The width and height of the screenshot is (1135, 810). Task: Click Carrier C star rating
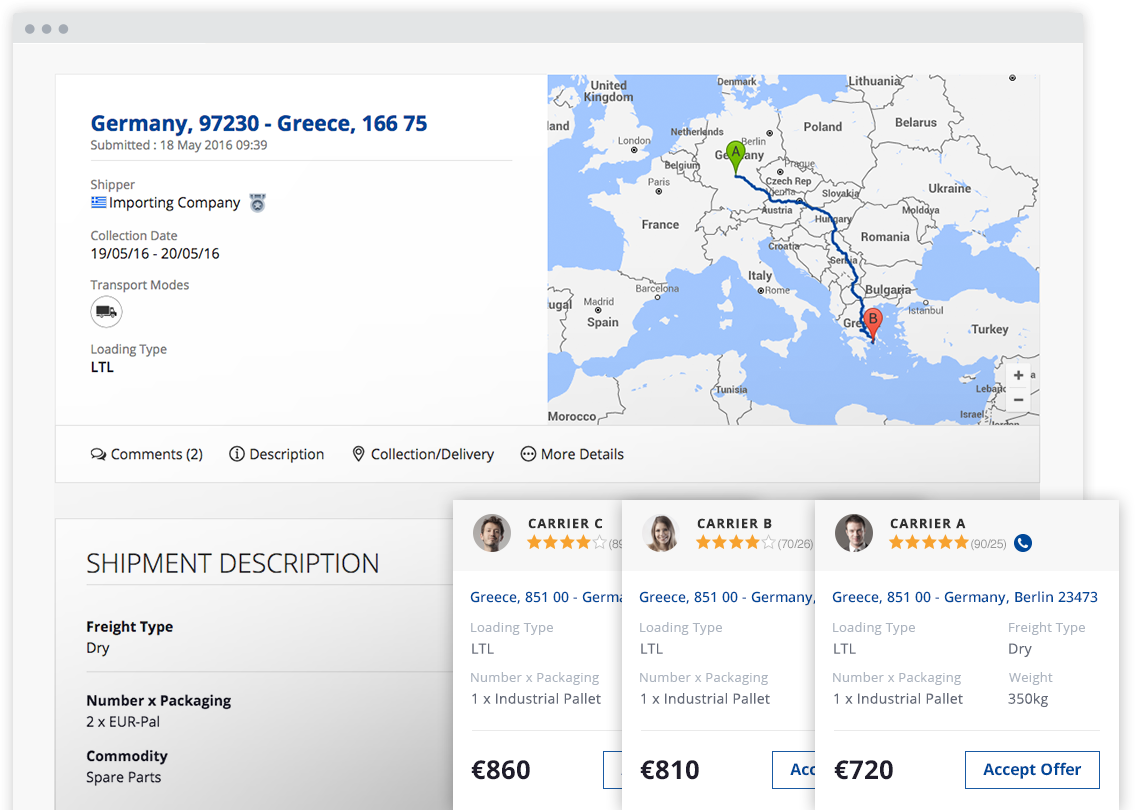pyautogui.click(x=567, y=542)
